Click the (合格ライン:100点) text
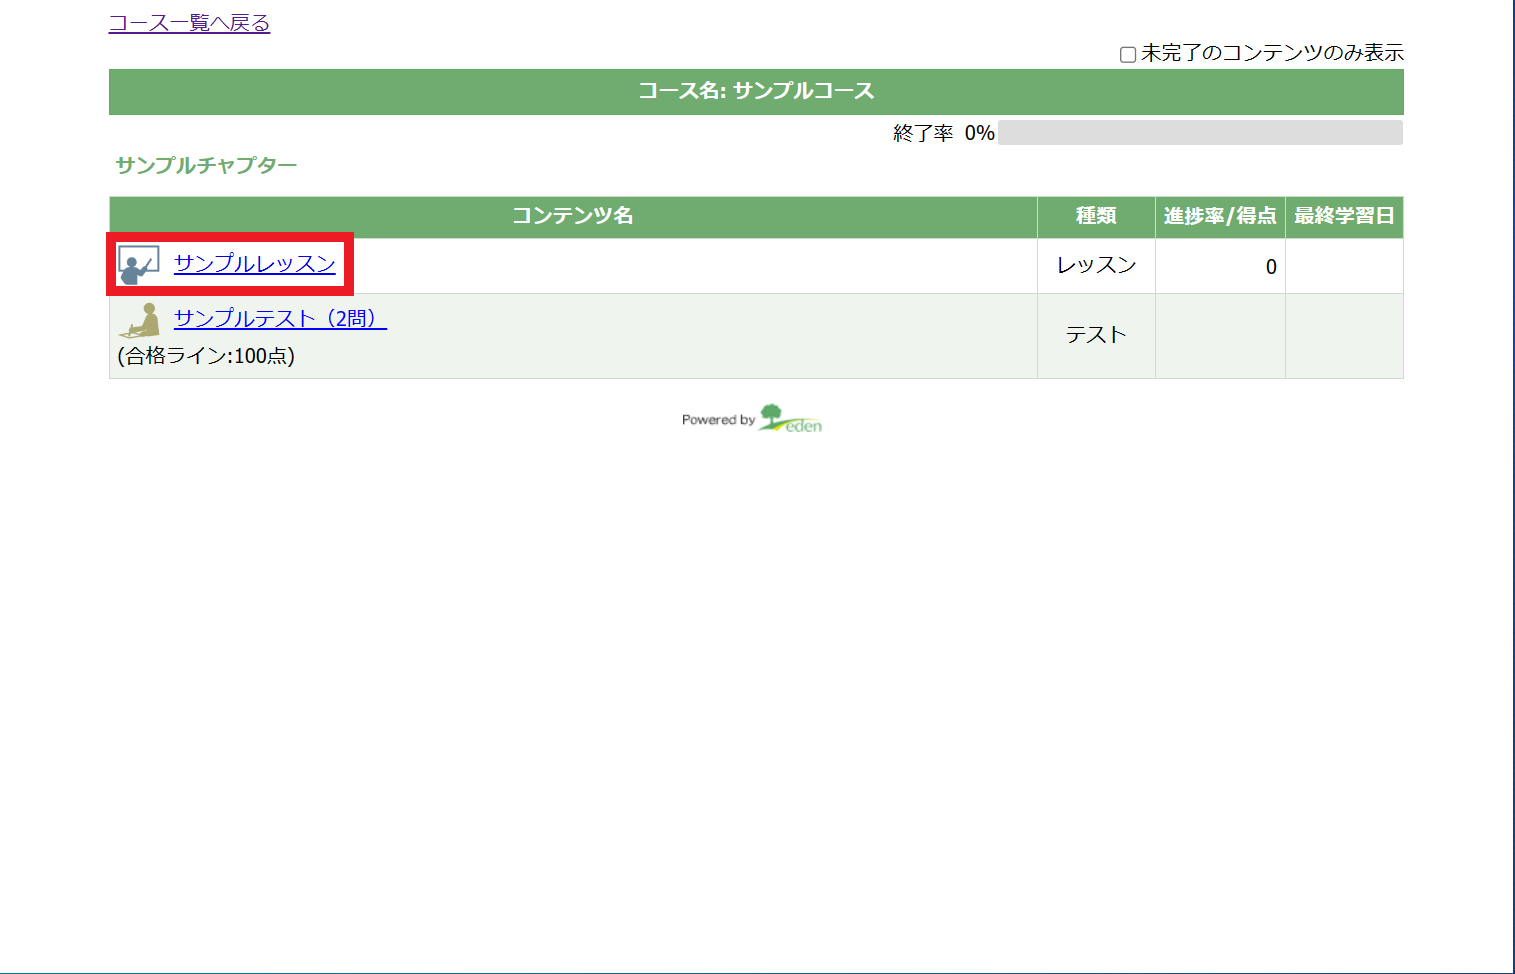Viewport: 1515px width, 974px height. [x=206, y=356]
